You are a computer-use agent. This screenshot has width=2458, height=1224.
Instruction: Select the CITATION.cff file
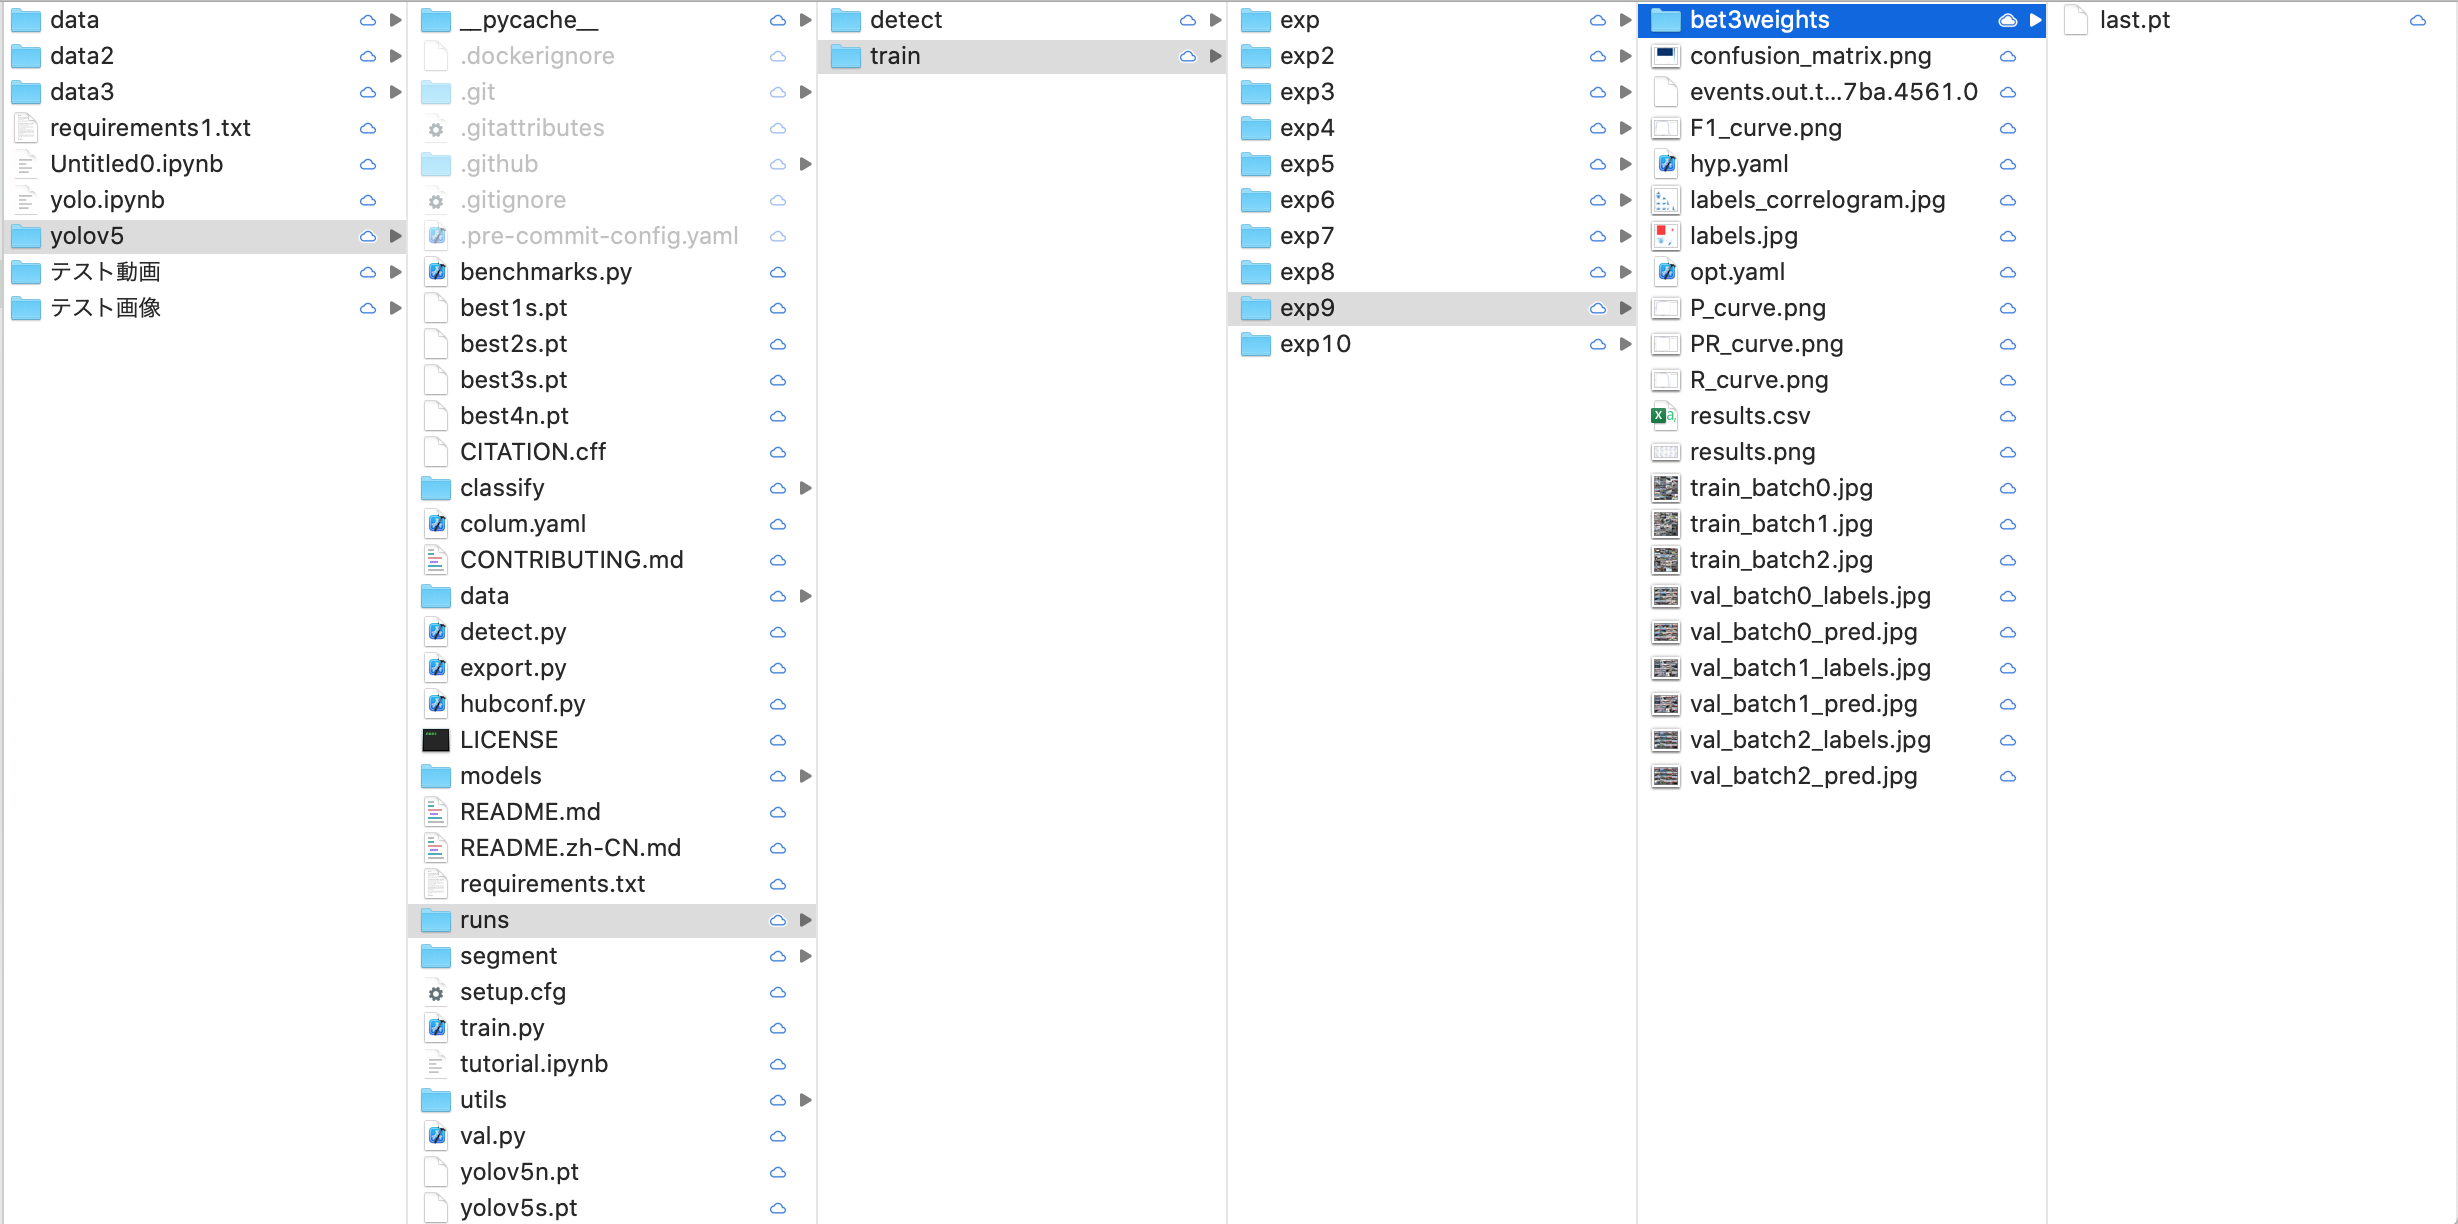(x=533, y=452)
